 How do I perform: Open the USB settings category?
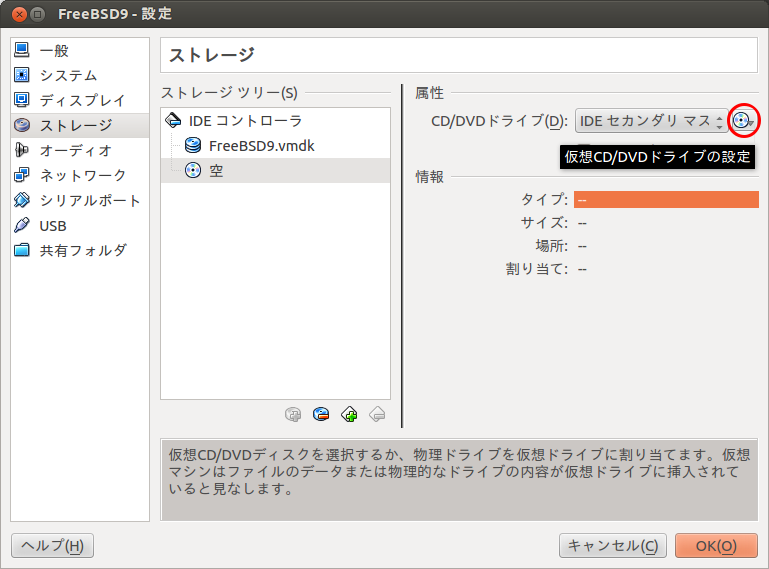click(x=80, y=226)
